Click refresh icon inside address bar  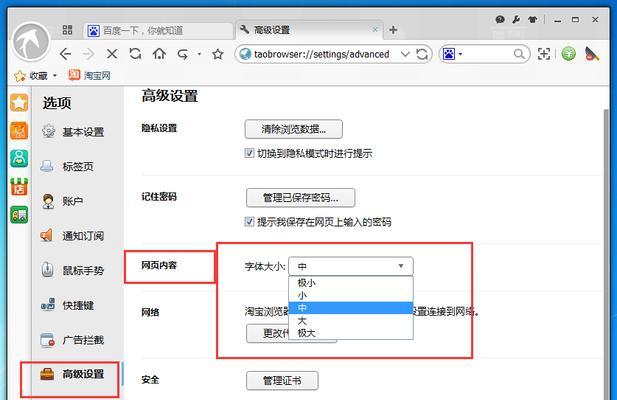click(x=422, y=54)
